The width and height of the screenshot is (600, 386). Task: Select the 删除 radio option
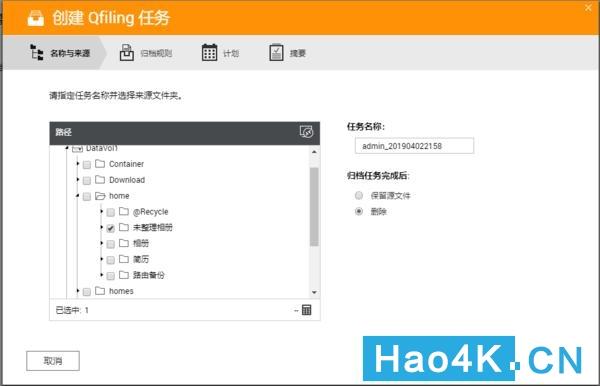pyautogui.click(x=359, y=211)
